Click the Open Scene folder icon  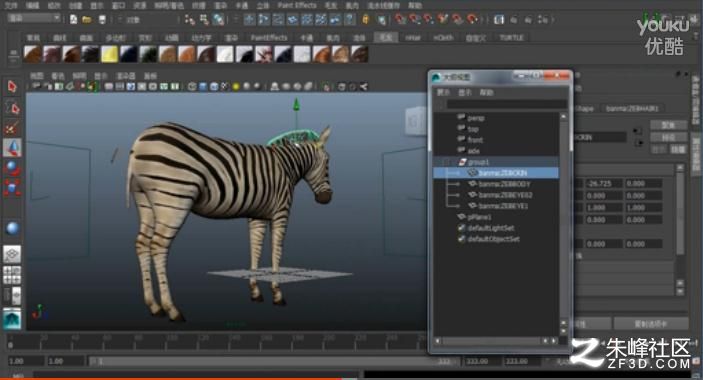[x=87, y=19]
